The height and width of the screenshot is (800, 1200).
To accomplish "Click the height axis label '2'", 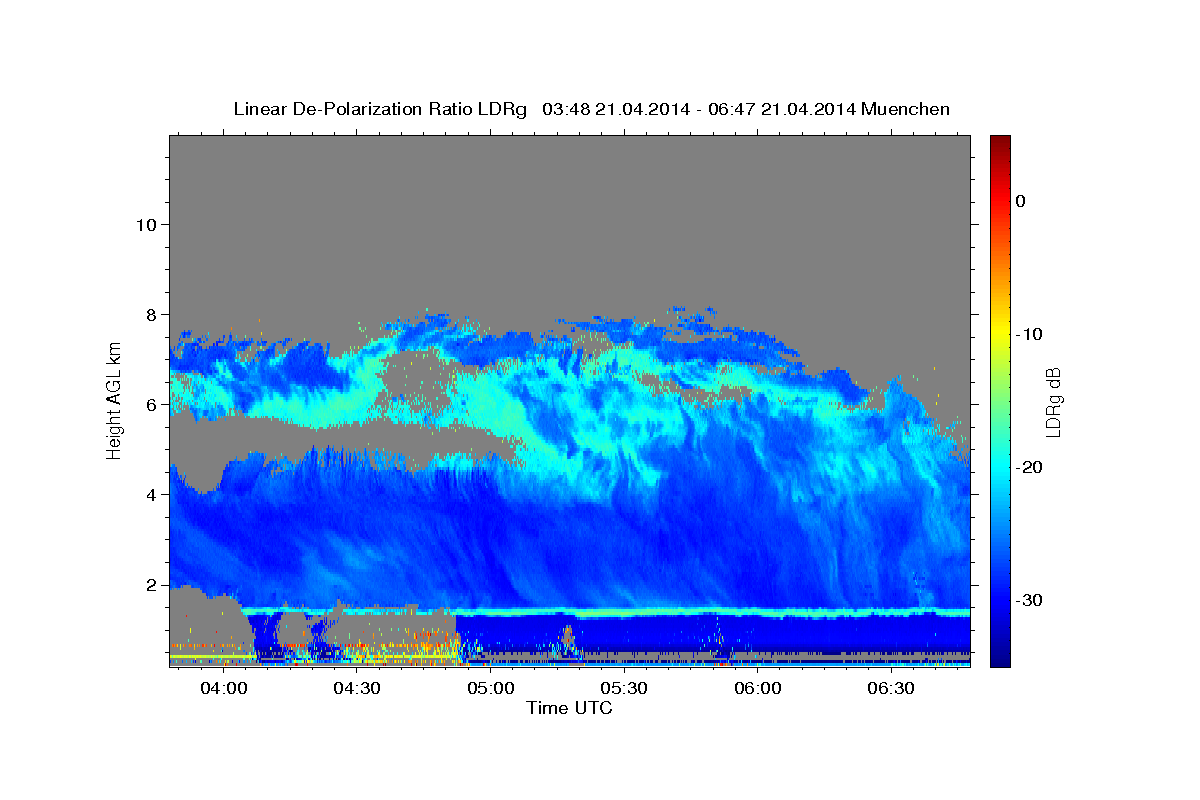I will pos(152,584).
